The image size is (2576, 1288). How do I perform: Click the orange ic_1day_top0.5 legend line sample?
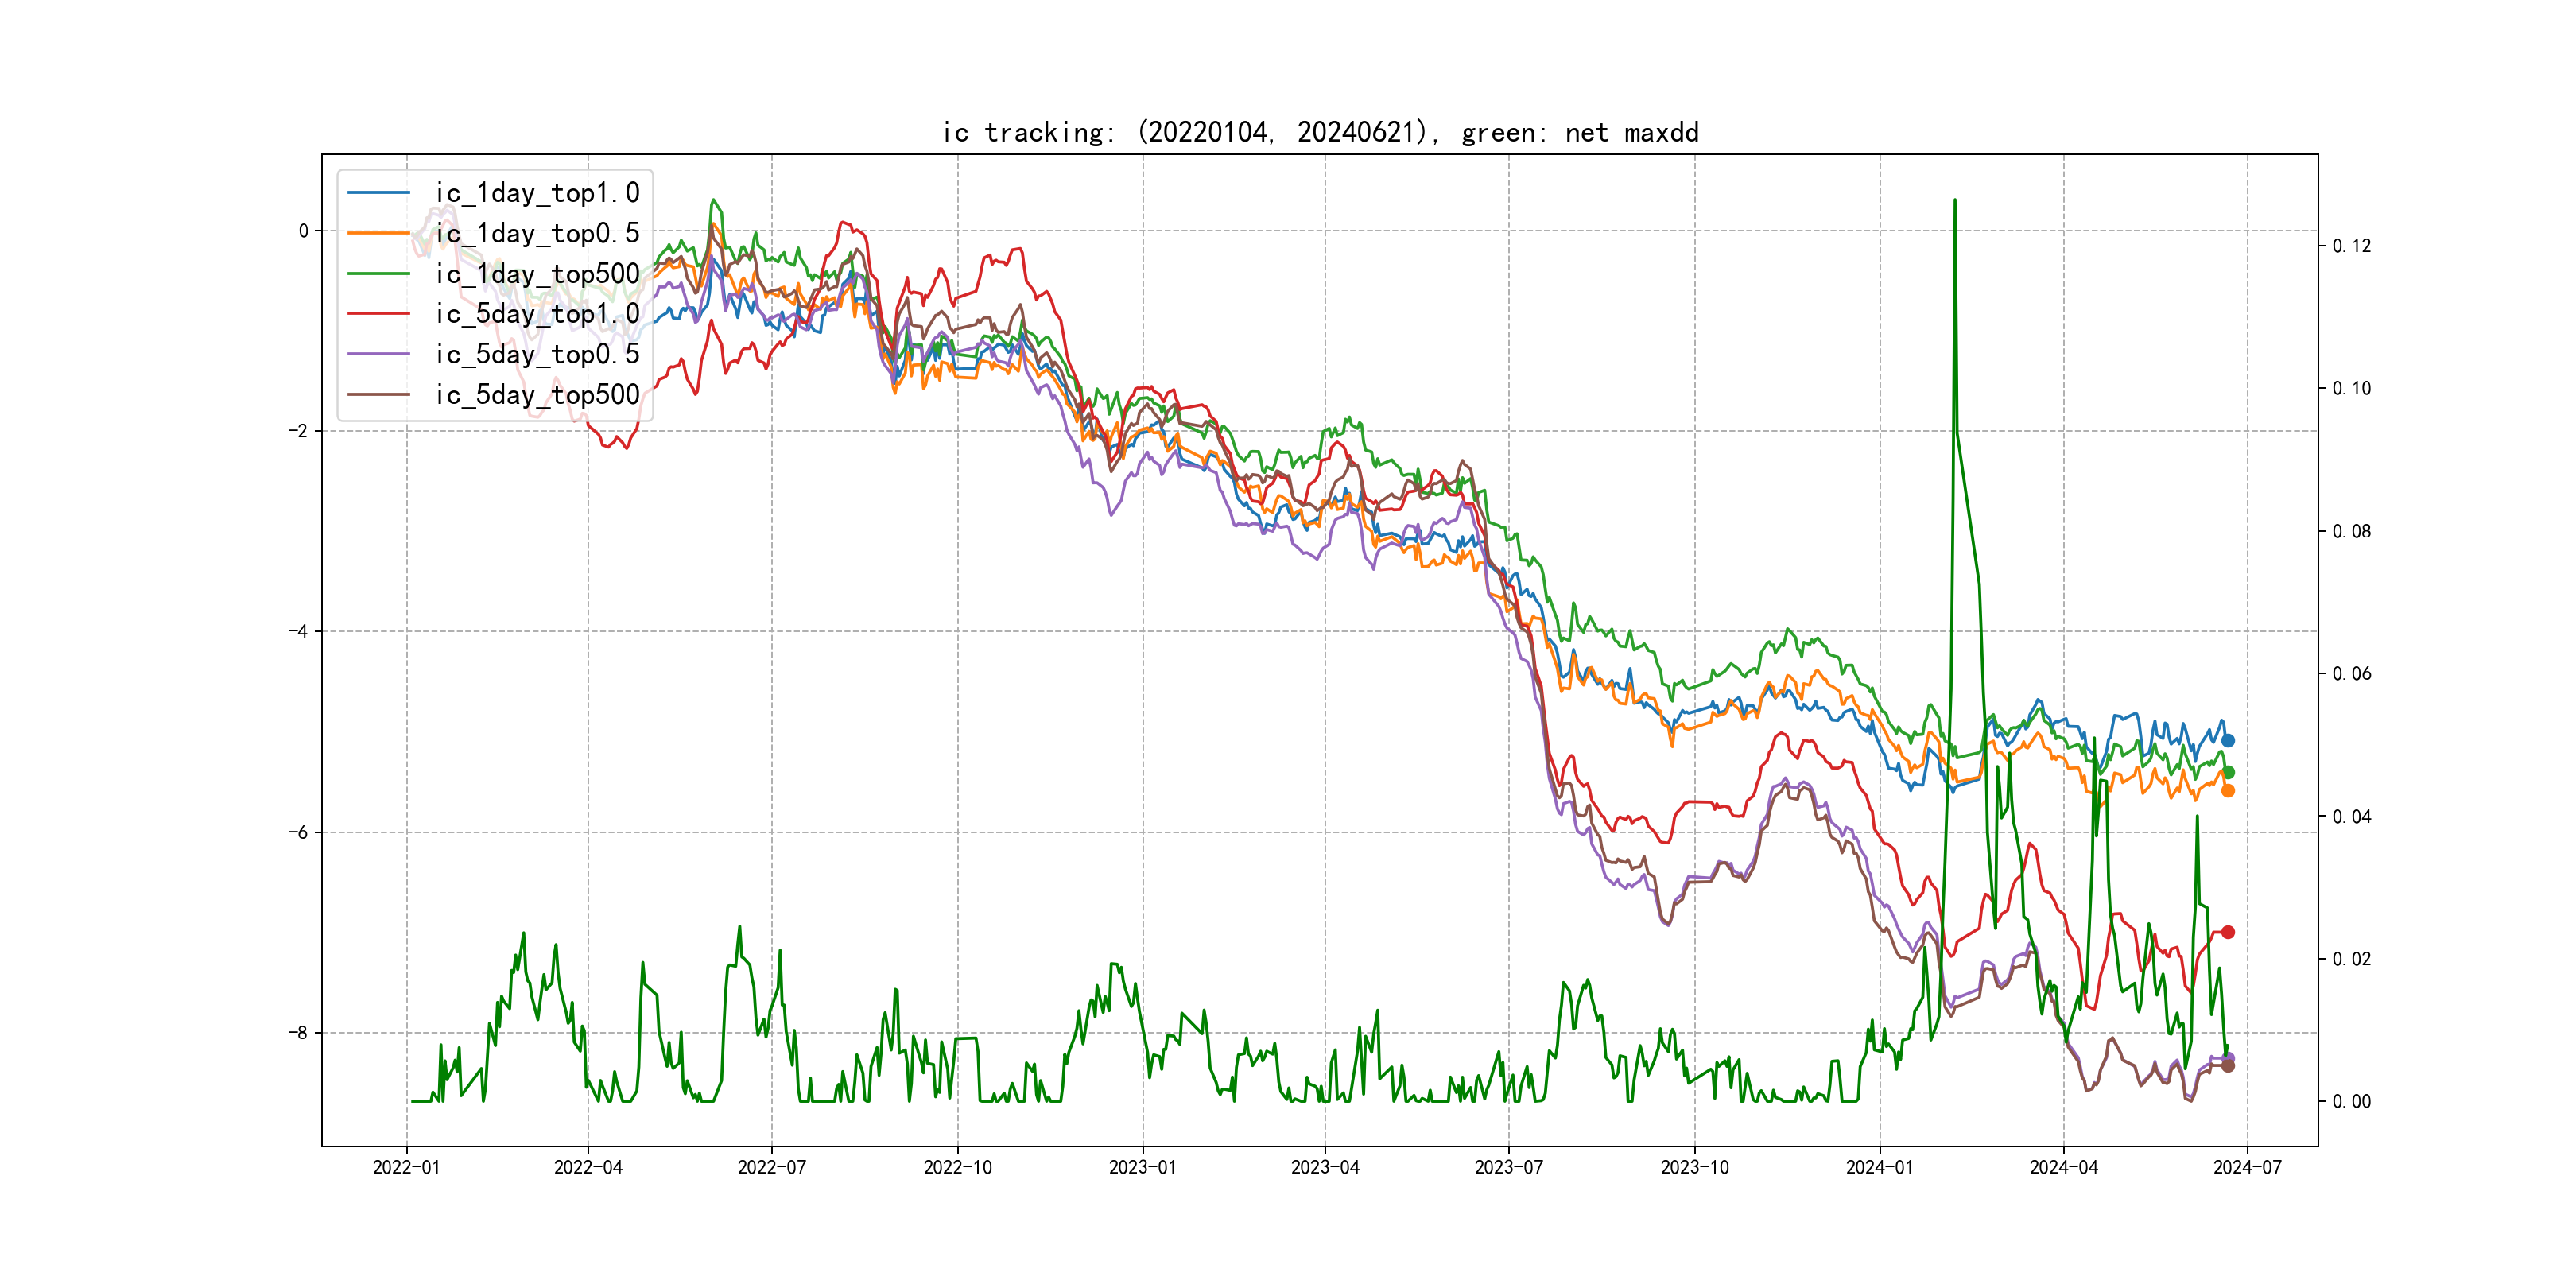tap(378, 233)
